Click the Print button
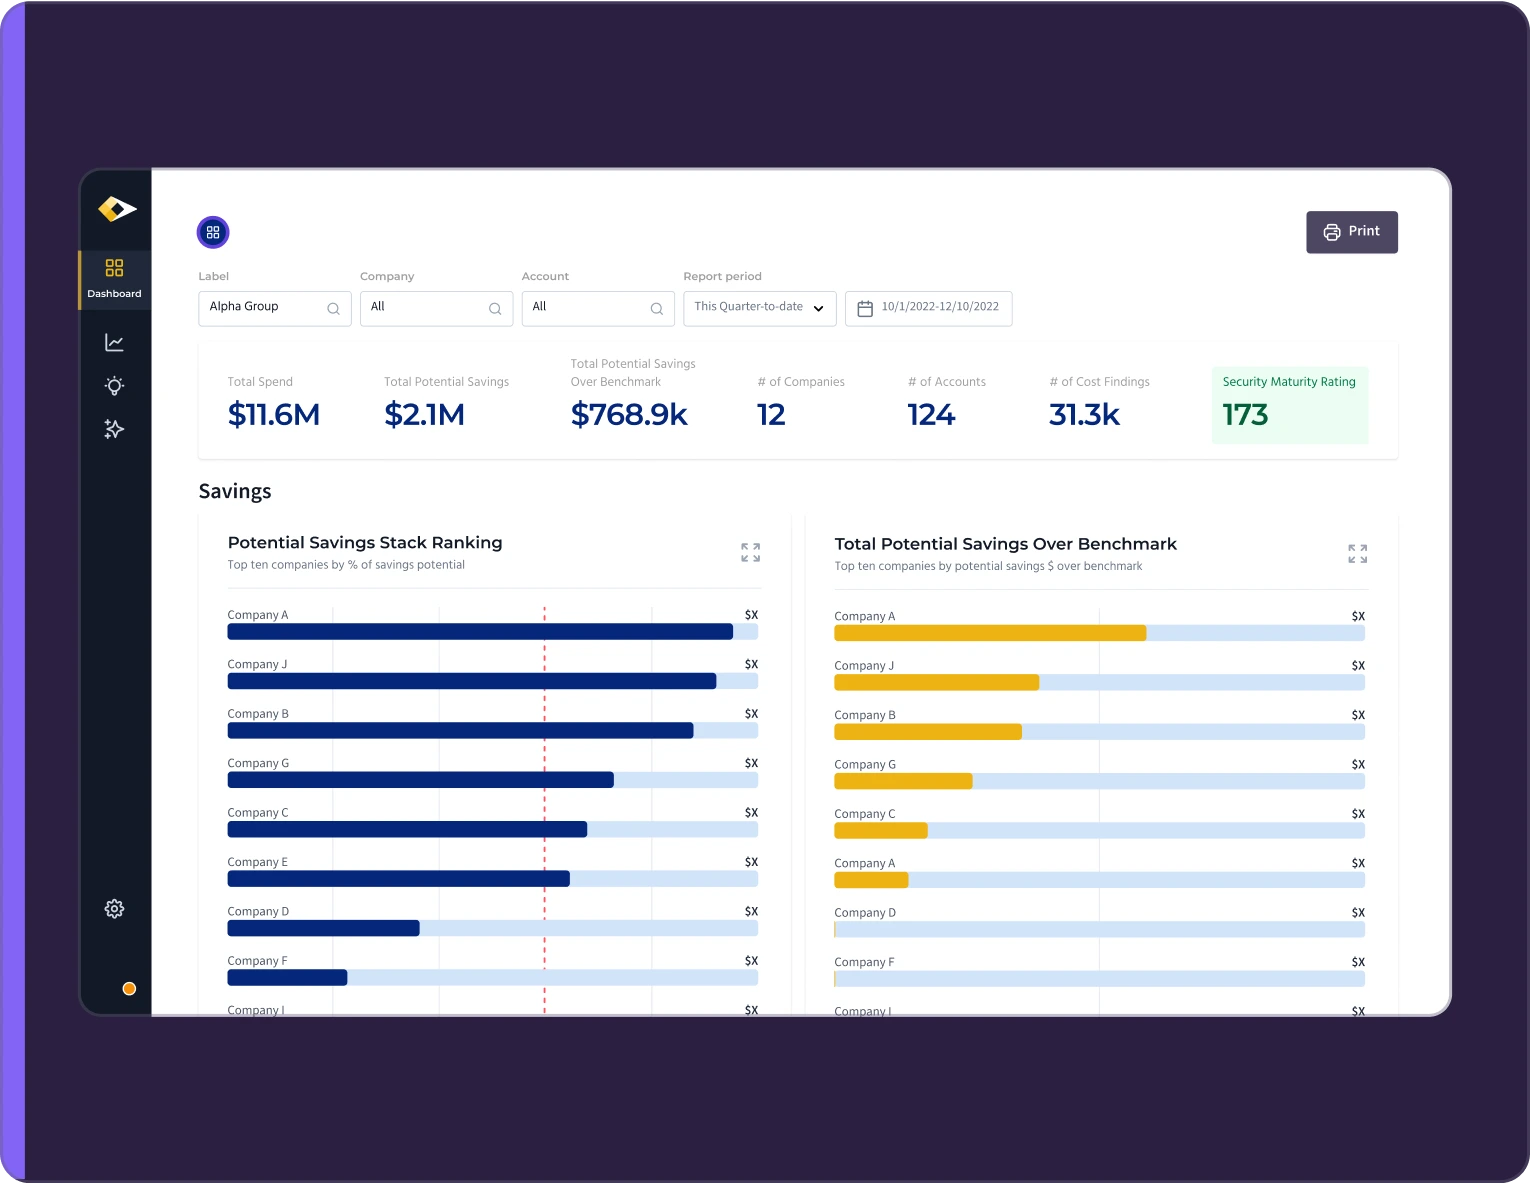1530x1183 pixels. pyautogui.click(x=1352, y=231)
